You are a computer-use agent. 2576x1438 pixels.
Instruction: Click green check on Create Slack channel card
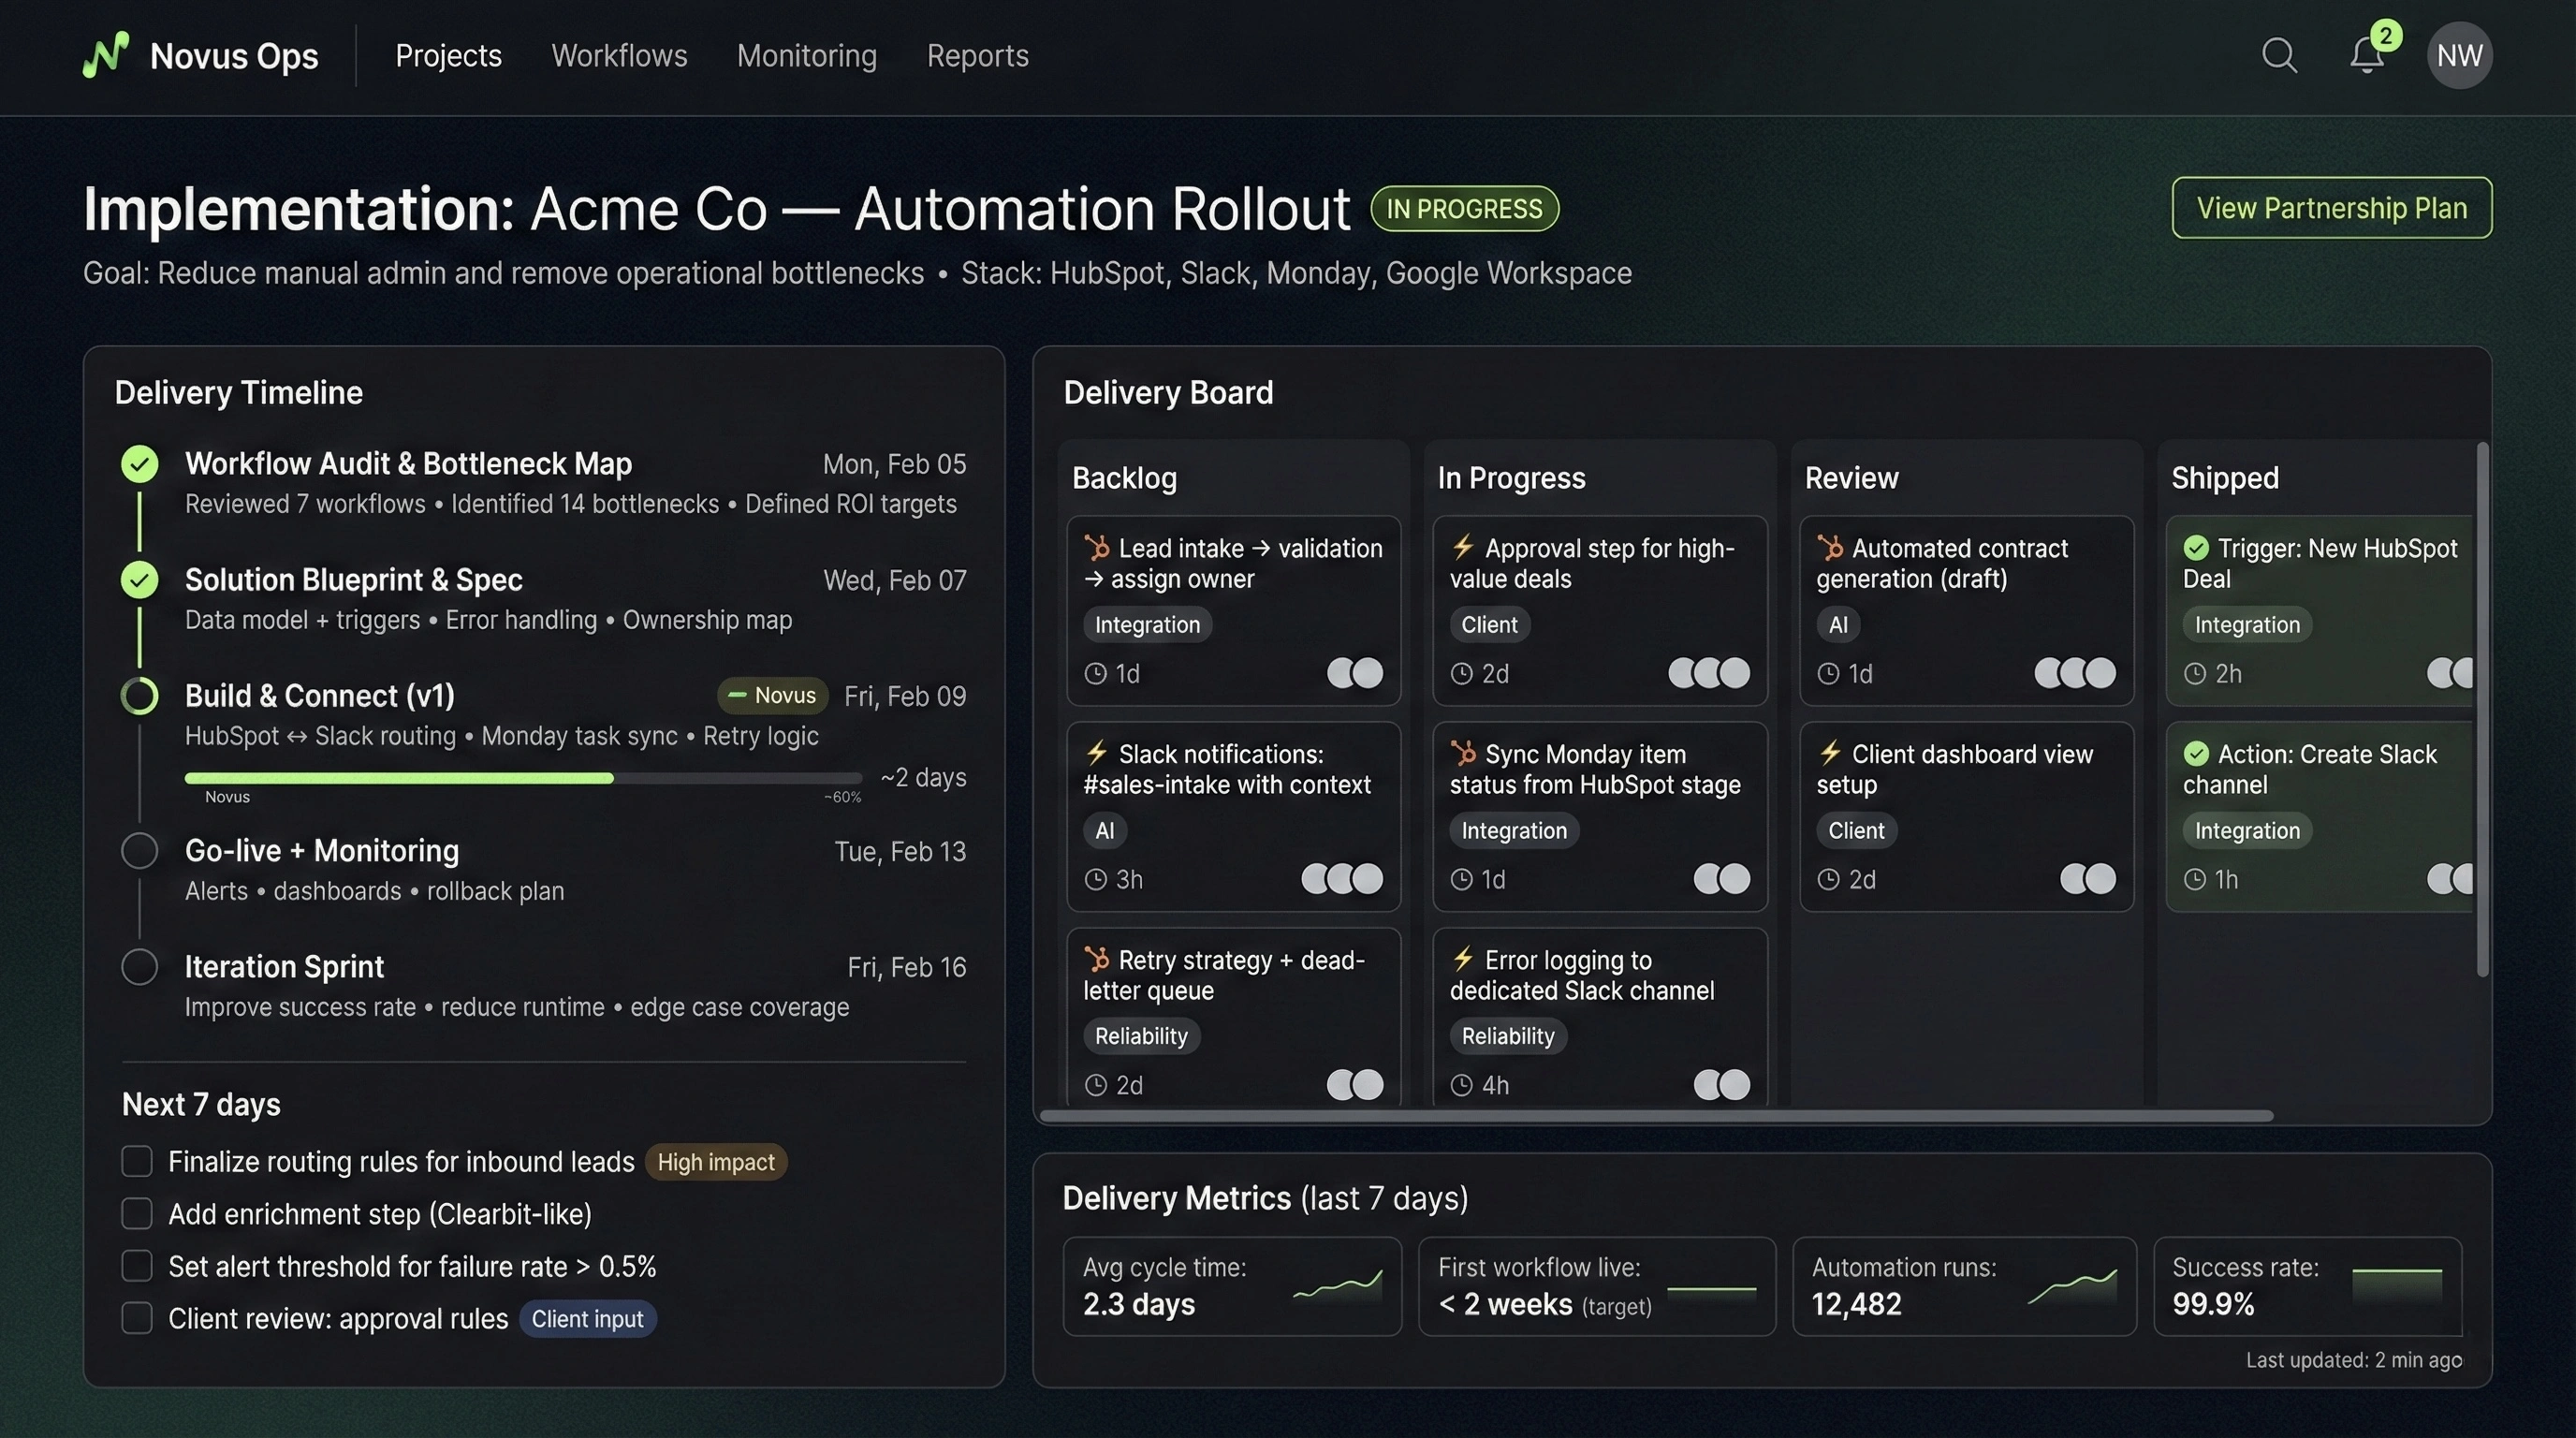pyautogui.click(x=2196, y=753)
